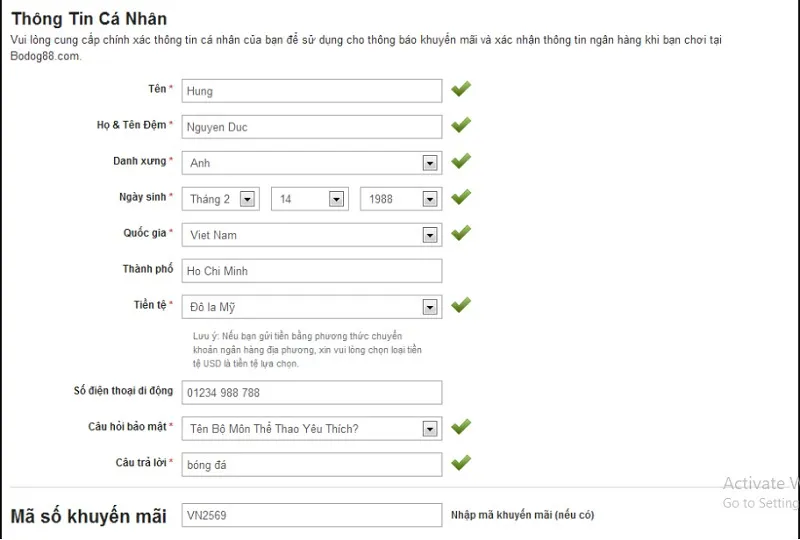
Task: Click the checkmark next to Họ & Tên Đệm
Action: point(460,126)
